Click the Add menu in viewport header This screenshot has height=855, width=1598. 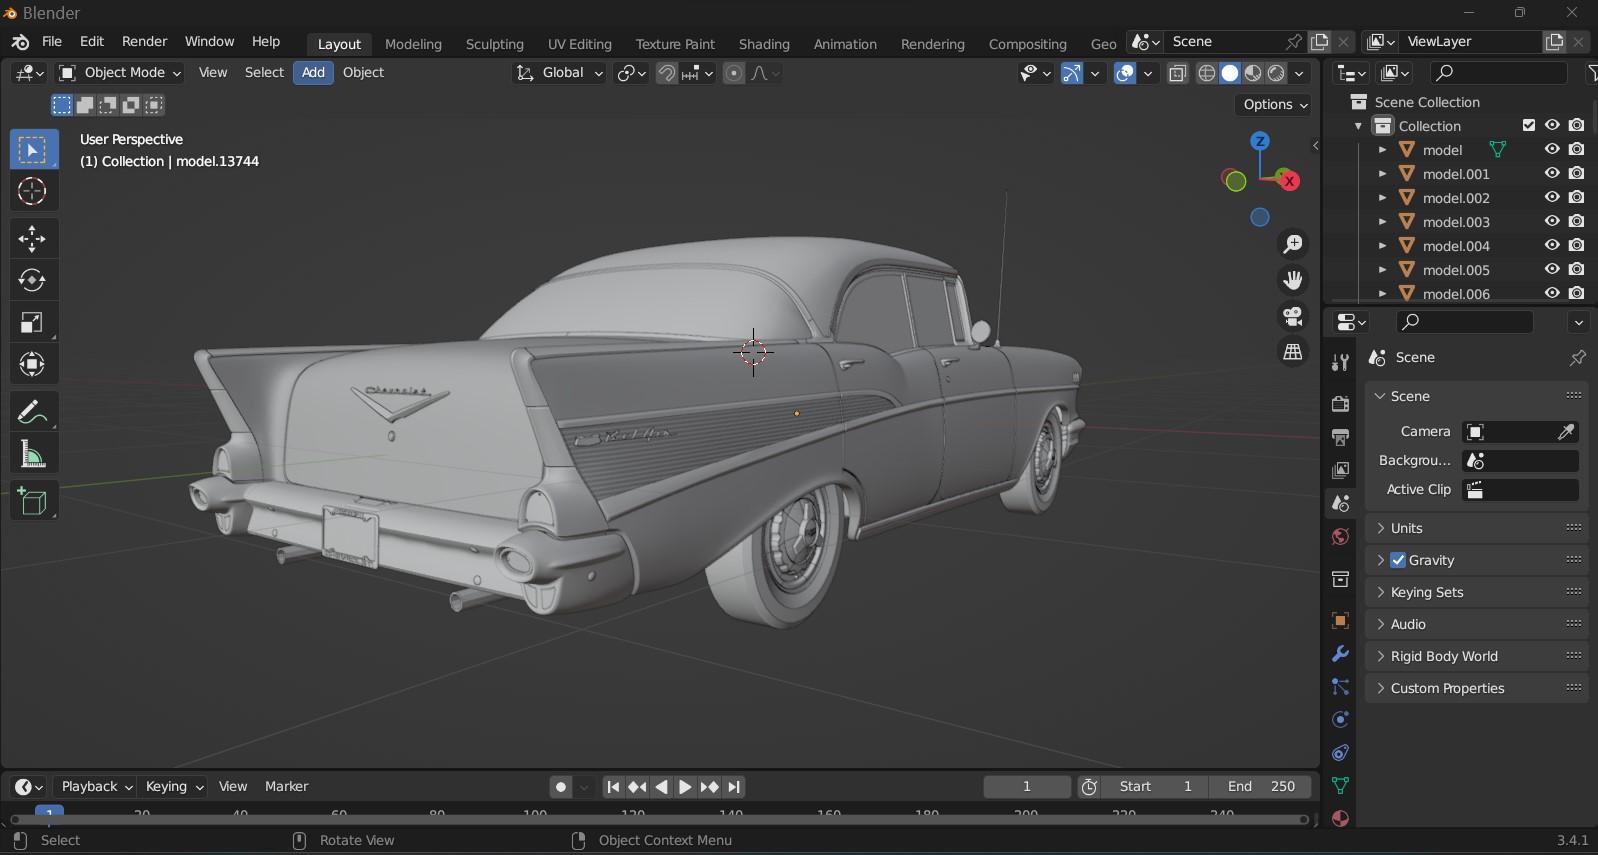(313, 73)
